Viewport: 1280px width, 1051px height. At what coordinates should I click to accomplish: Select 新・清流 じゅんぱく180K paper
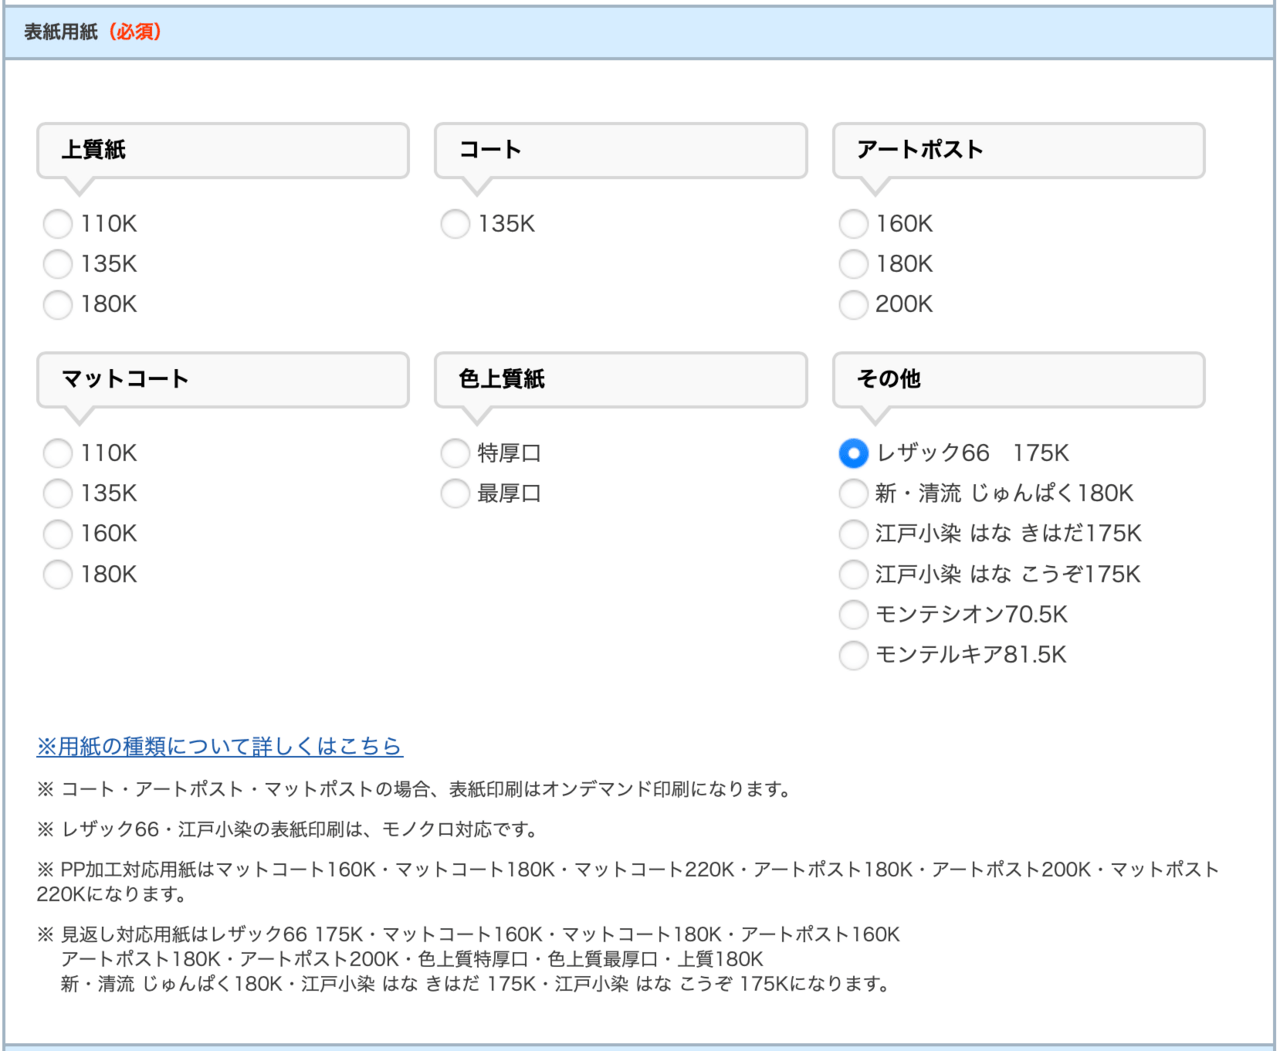coord(853,493)
